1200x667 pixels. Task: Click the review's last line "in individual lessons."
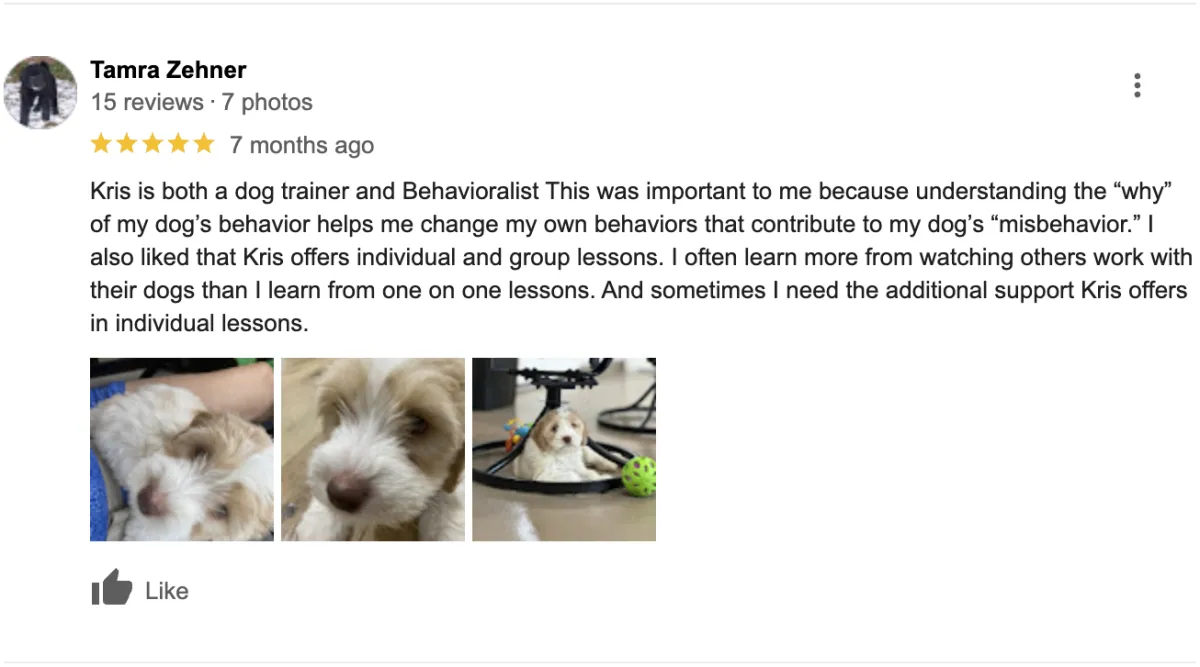click(199, 324)
